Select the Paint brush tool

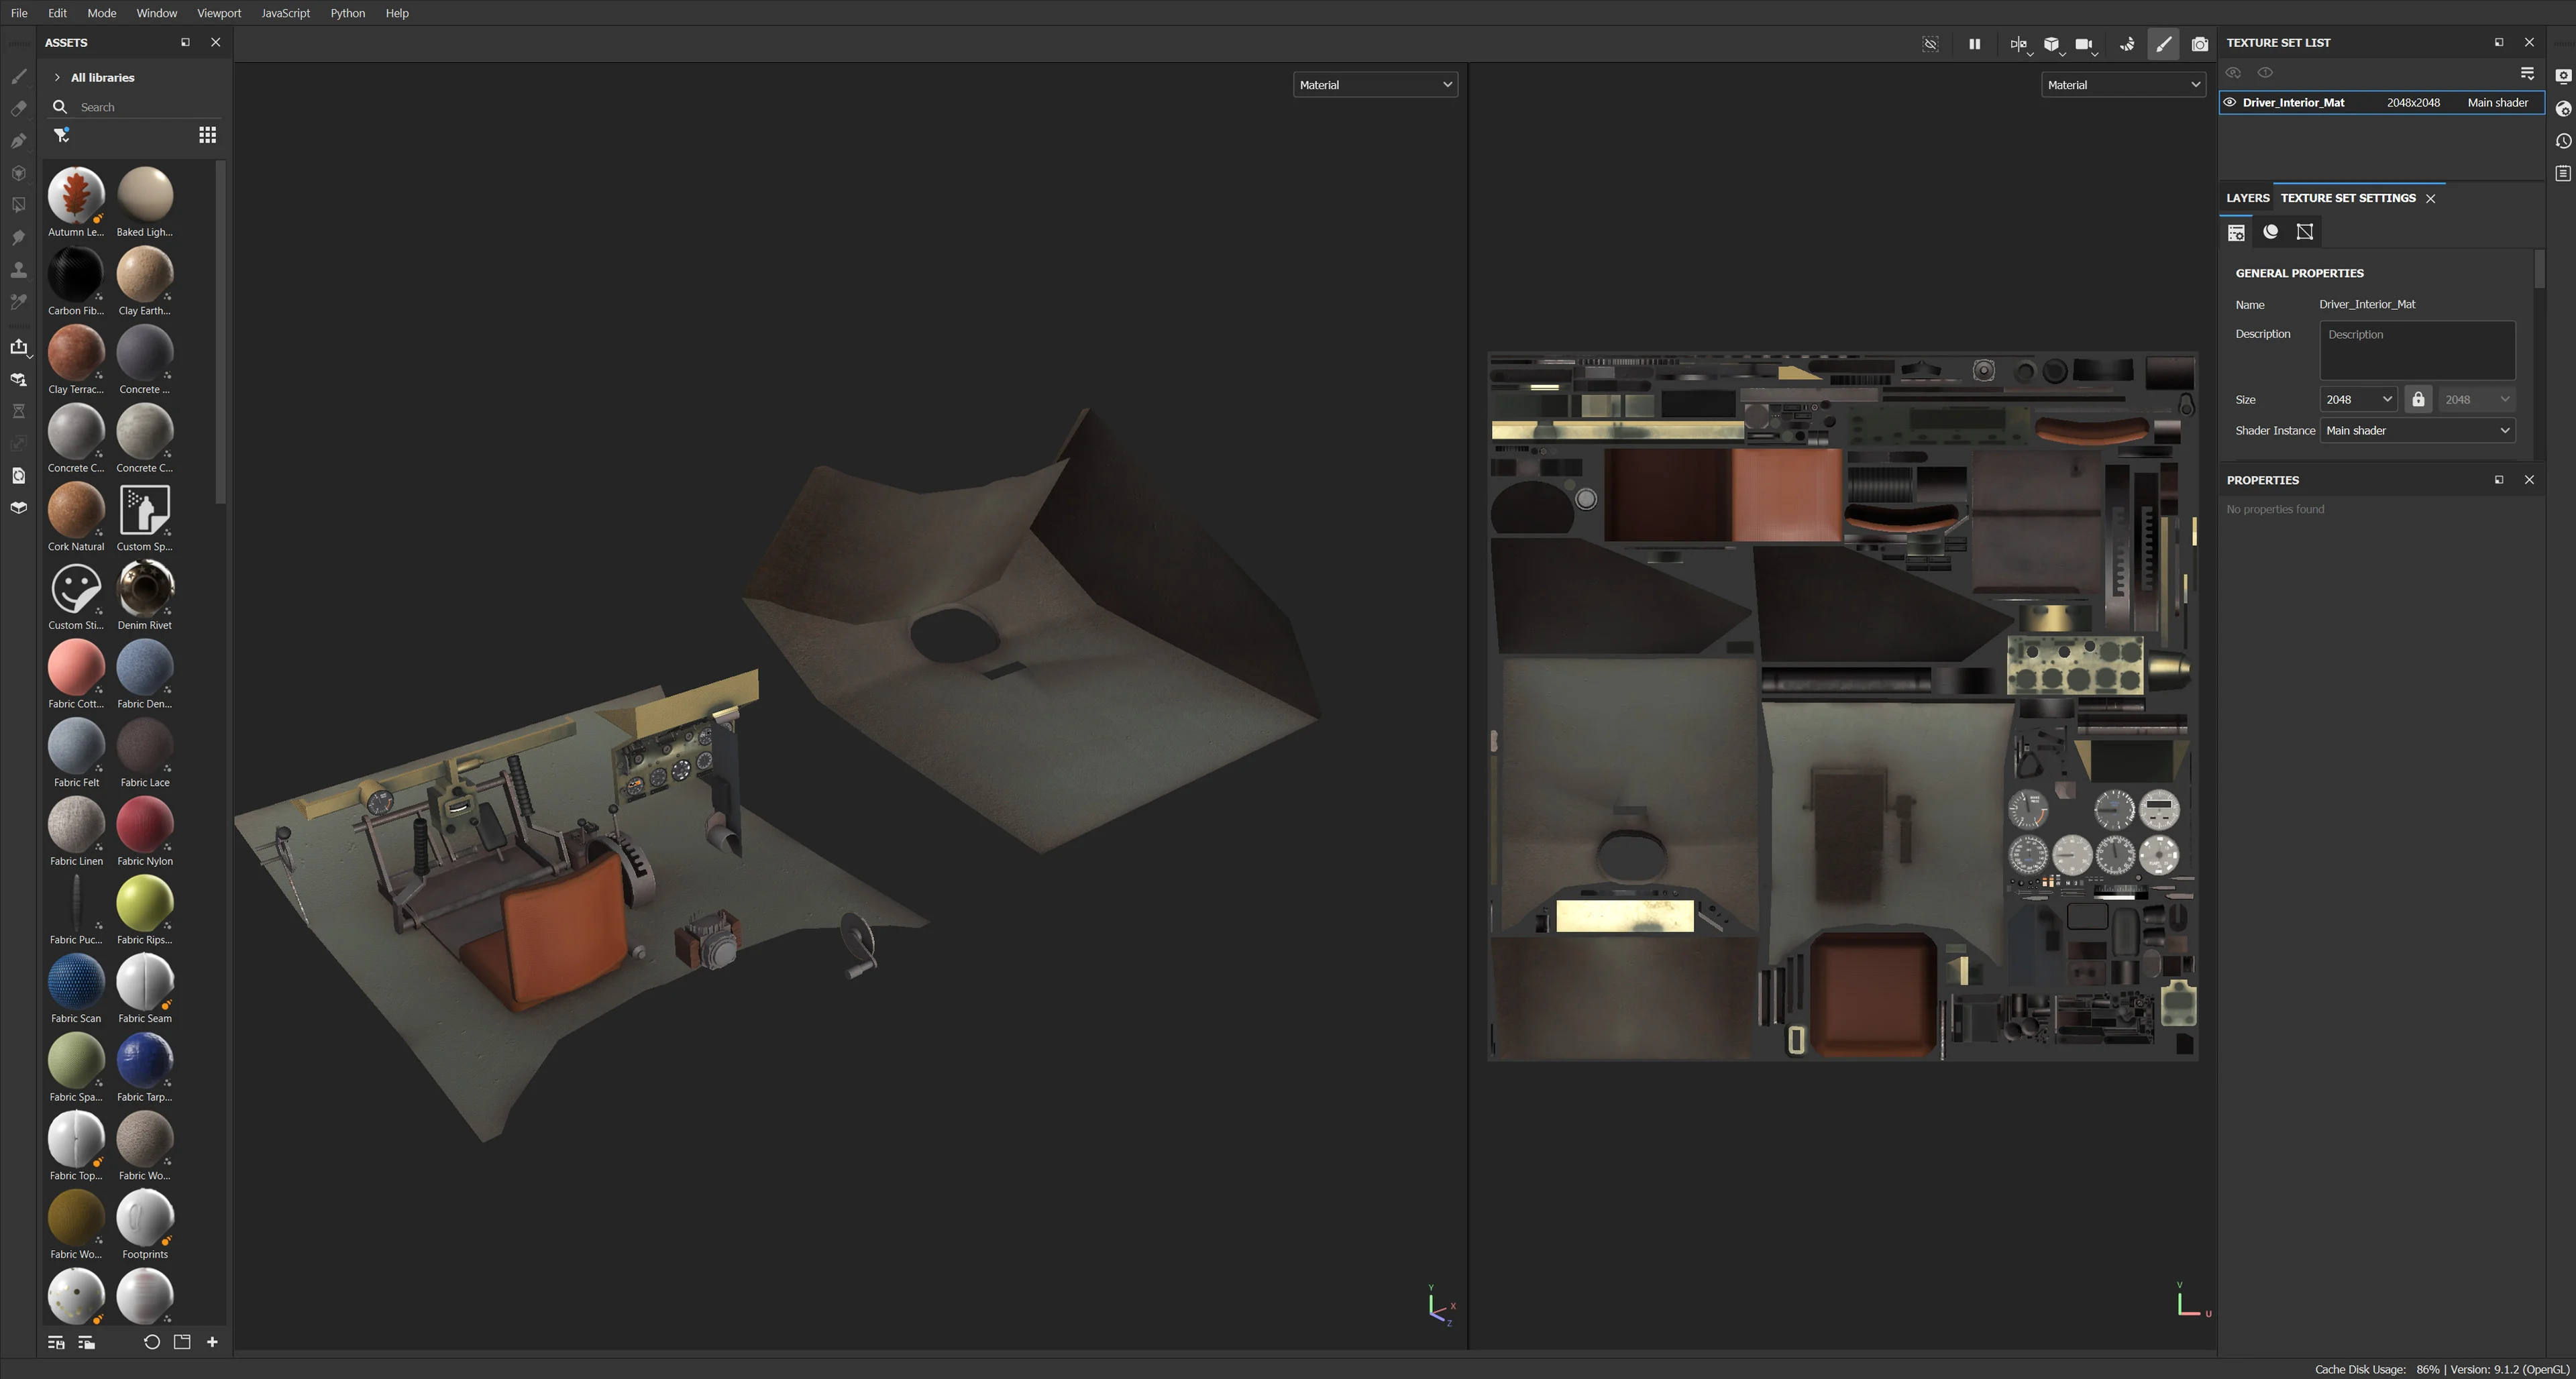(x=19, y=76)
